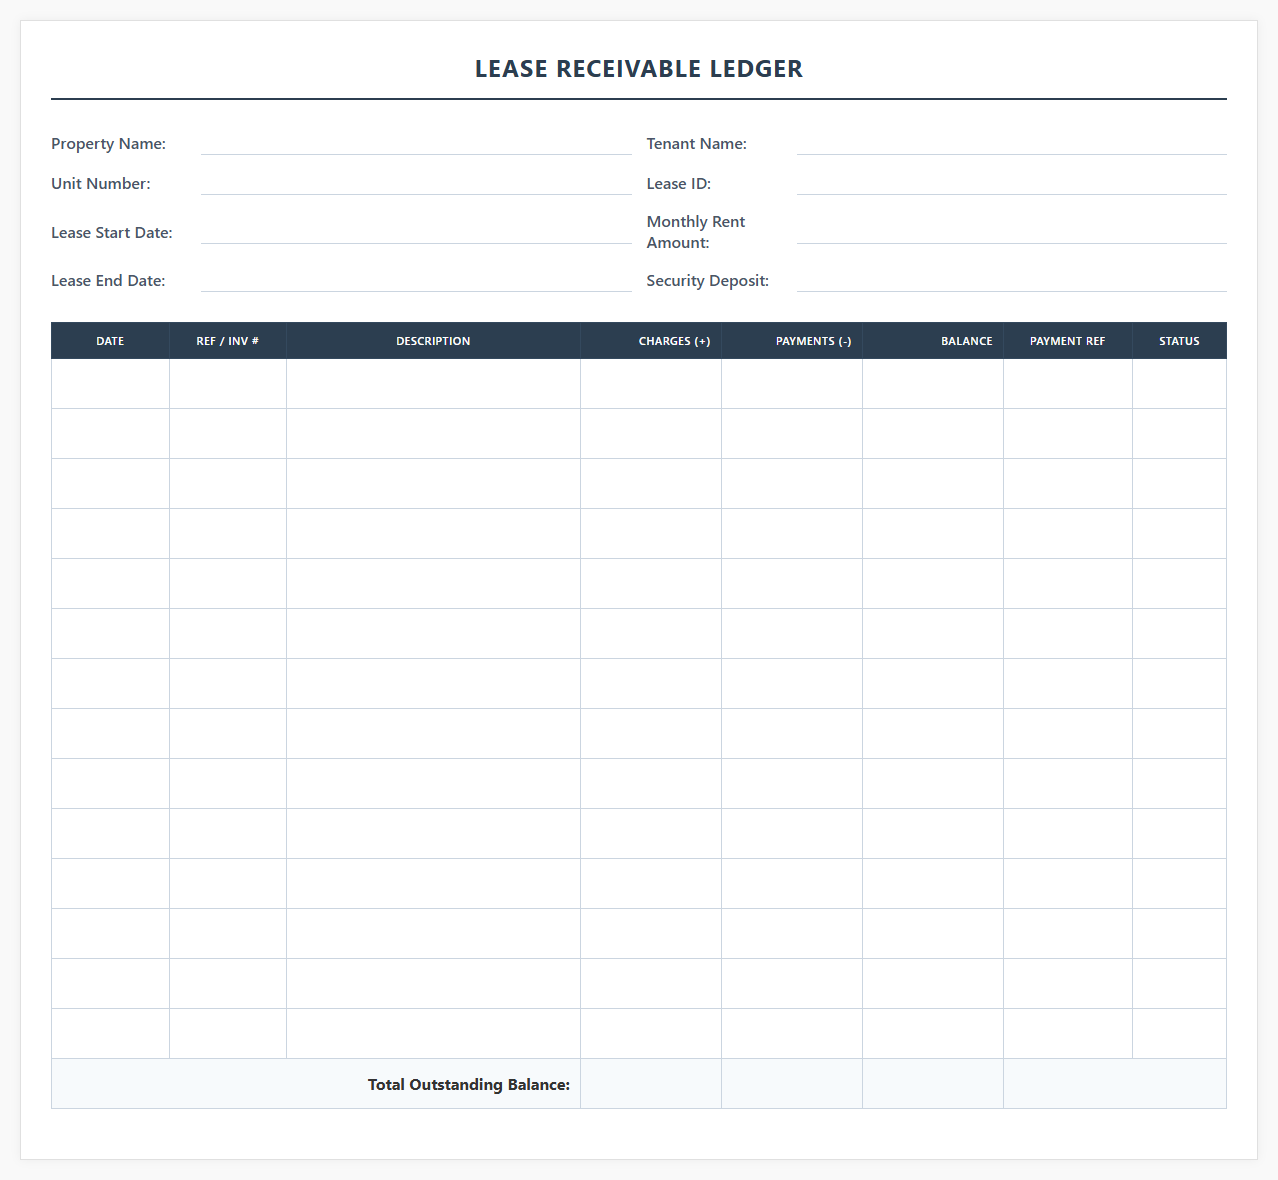Click the total charges cell in the footer row
This screenshot has width=1278, height=1180.
[651, 1084]
